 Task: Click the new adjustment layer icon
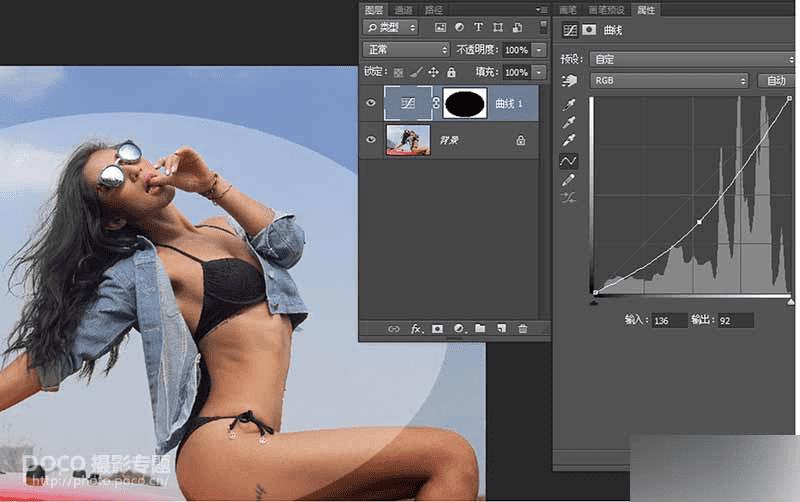pyautogui.click(x=459, y=328)
